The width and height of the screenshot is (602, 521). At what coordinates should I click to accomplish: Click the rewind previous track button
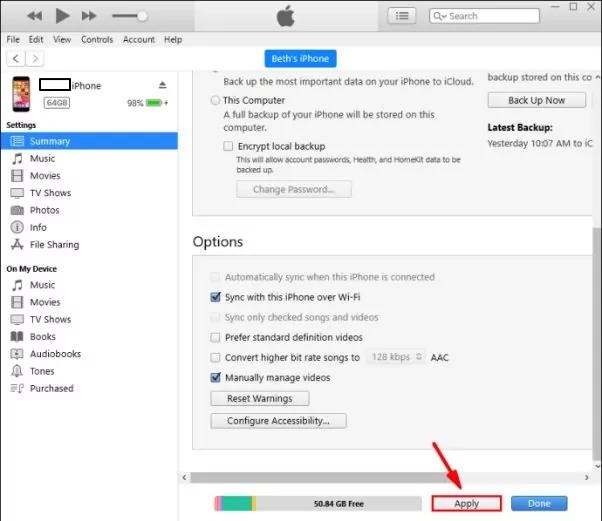(34, 16)
